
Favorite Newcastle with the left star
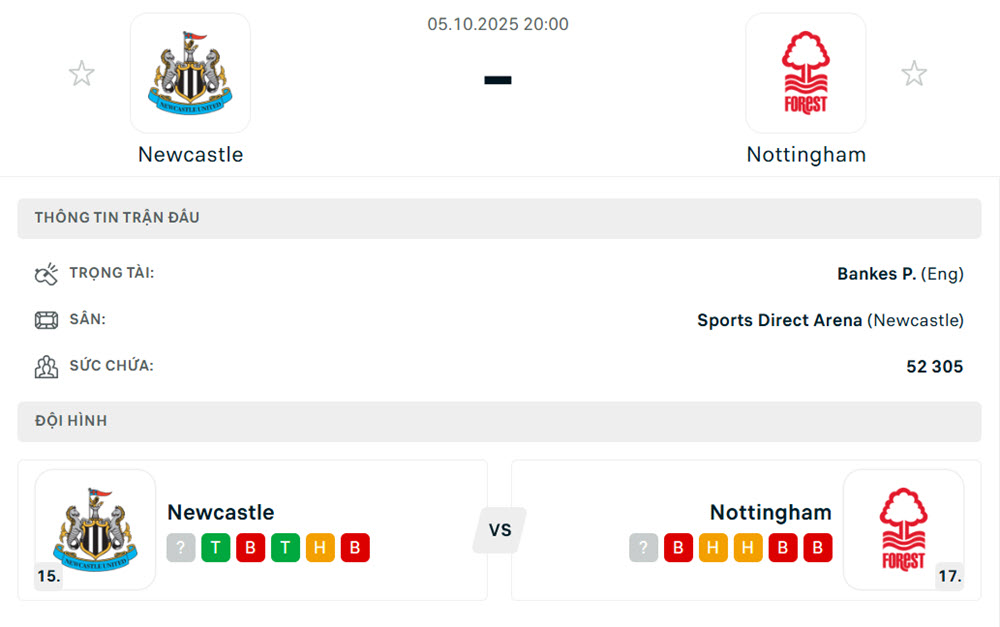(x=81, y=73)
